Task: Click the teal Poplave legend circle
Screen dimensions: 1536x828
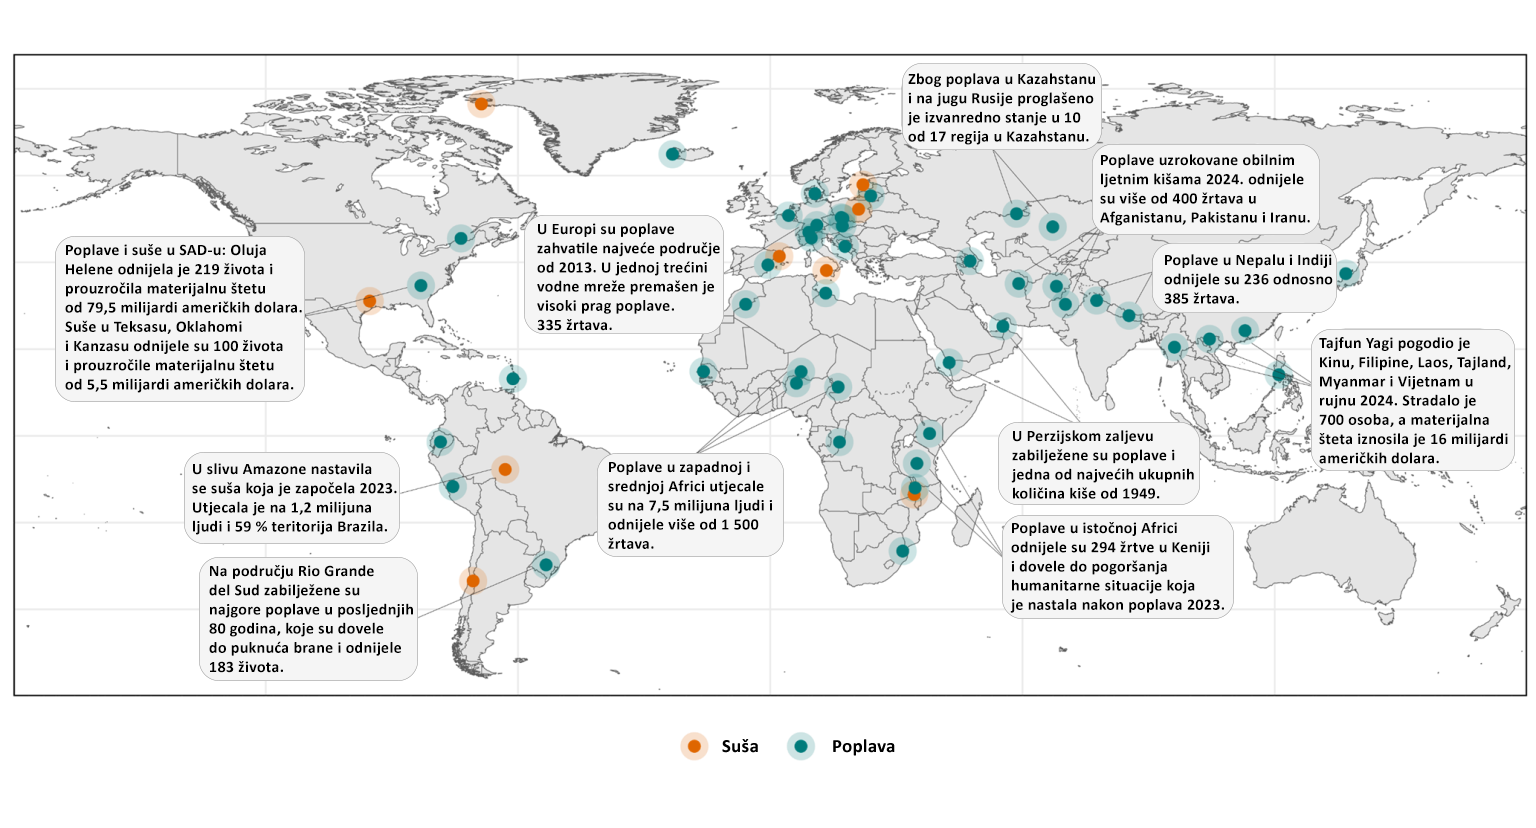Action: point(800,746)
